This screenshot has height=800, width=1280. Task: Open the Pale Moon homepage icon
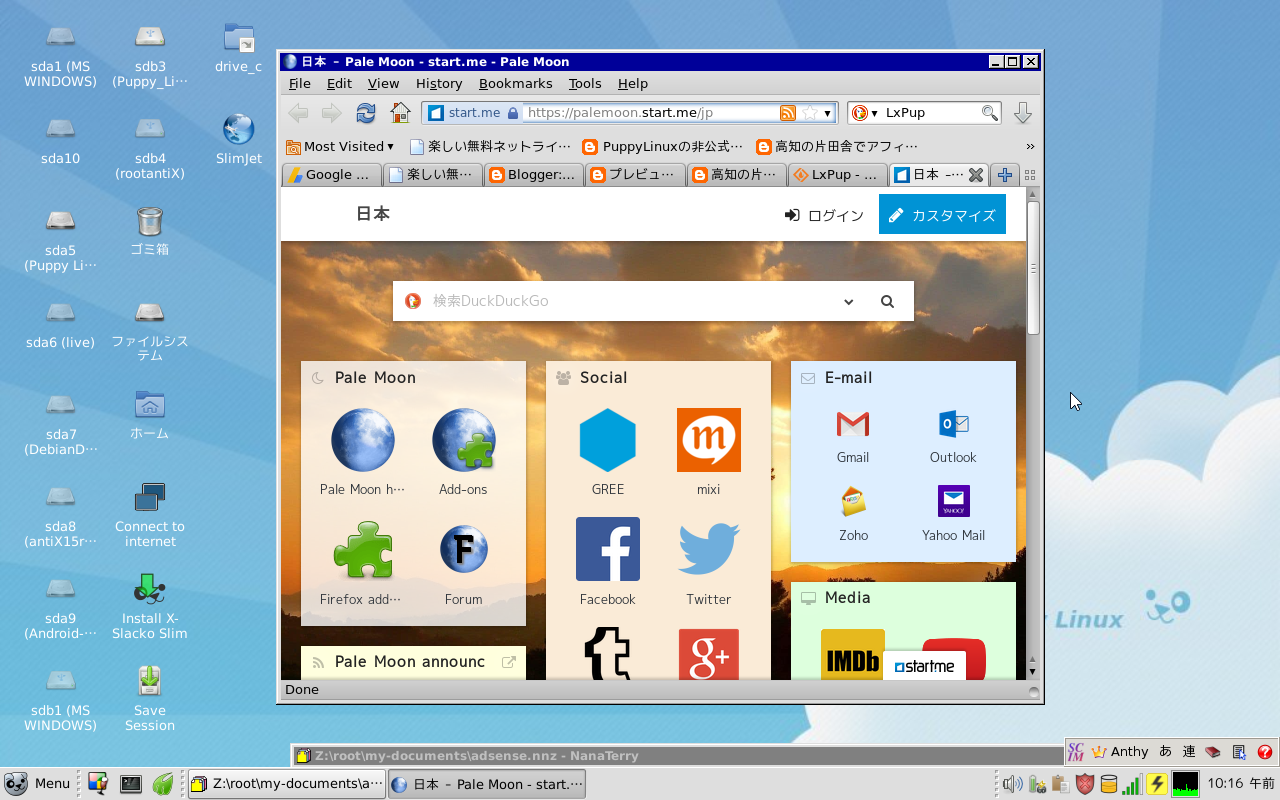[x=363, y=440]
